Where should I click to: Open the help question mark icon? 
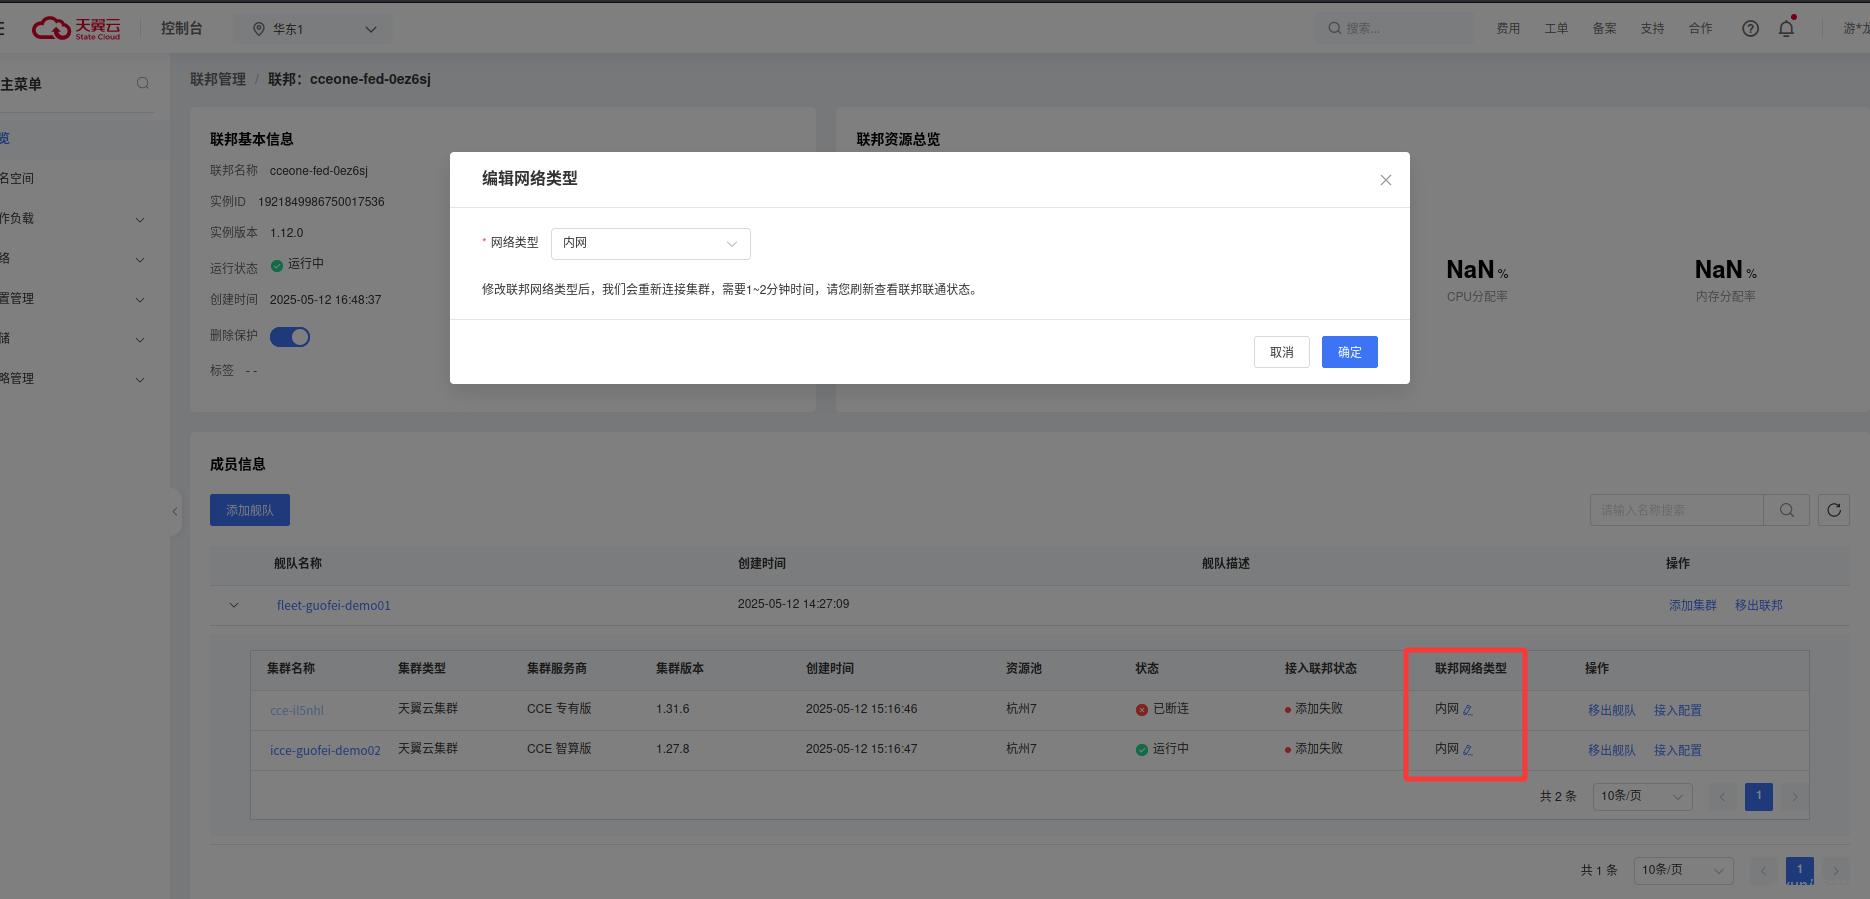[1750, 29]
